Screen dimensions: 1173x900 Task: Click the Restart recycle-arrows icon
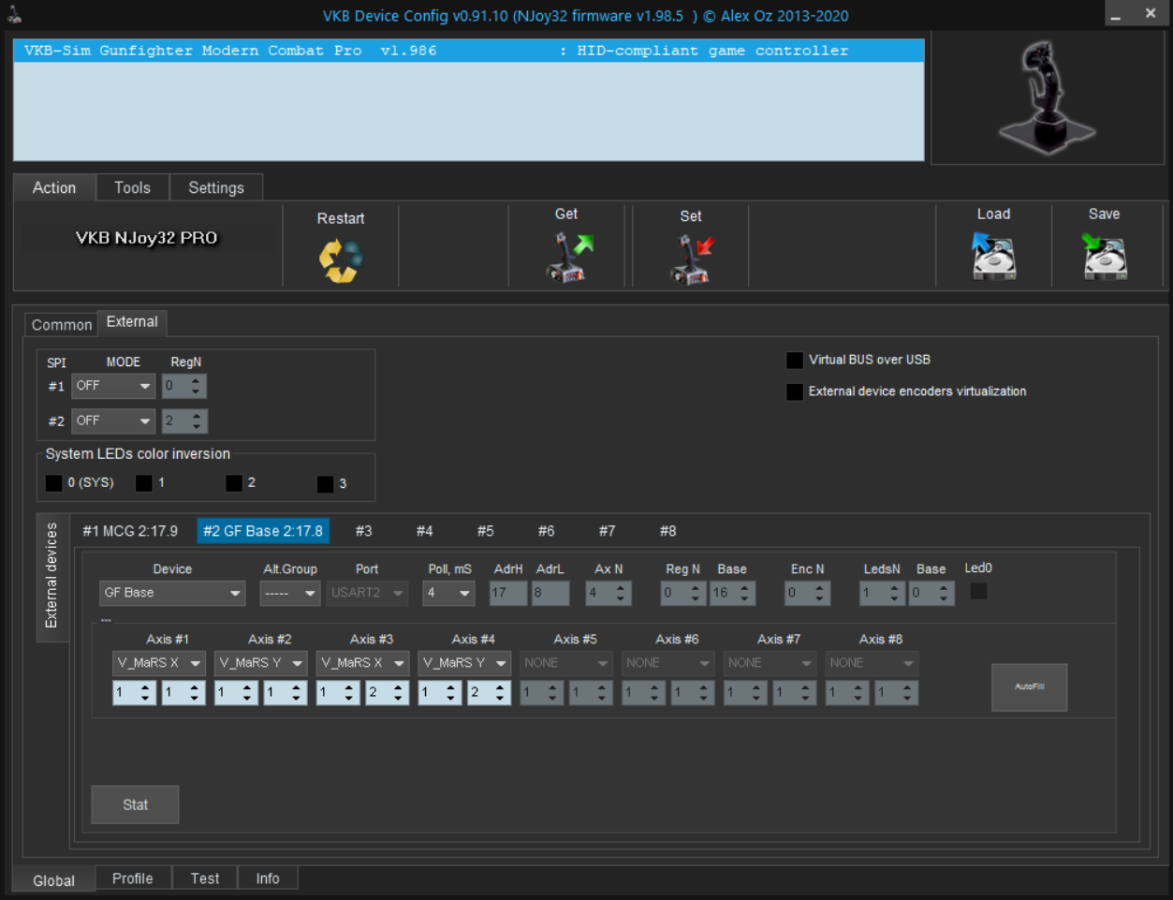340,261
